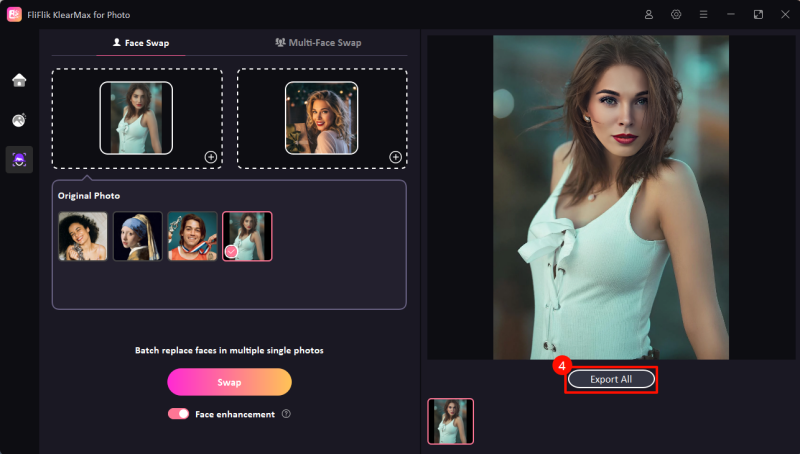Open the Home page from sidebar

19,80
